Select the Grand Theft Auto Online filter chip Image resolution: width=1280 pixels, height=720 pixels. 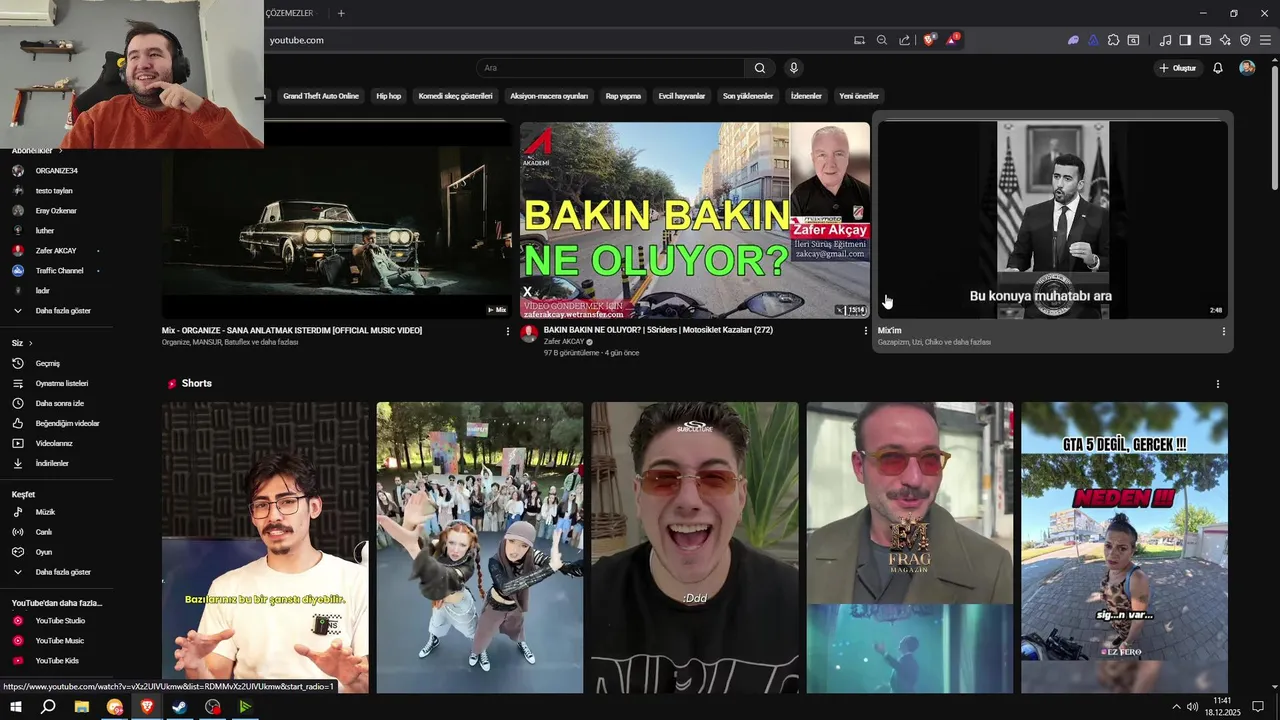(321, 96)
